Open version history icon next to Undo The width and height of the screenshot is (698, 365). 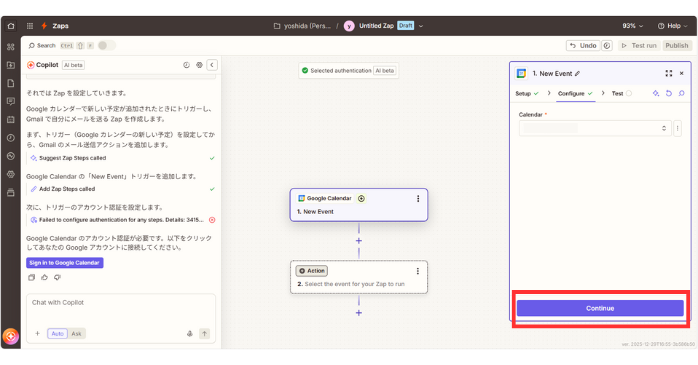pos(607,45)
